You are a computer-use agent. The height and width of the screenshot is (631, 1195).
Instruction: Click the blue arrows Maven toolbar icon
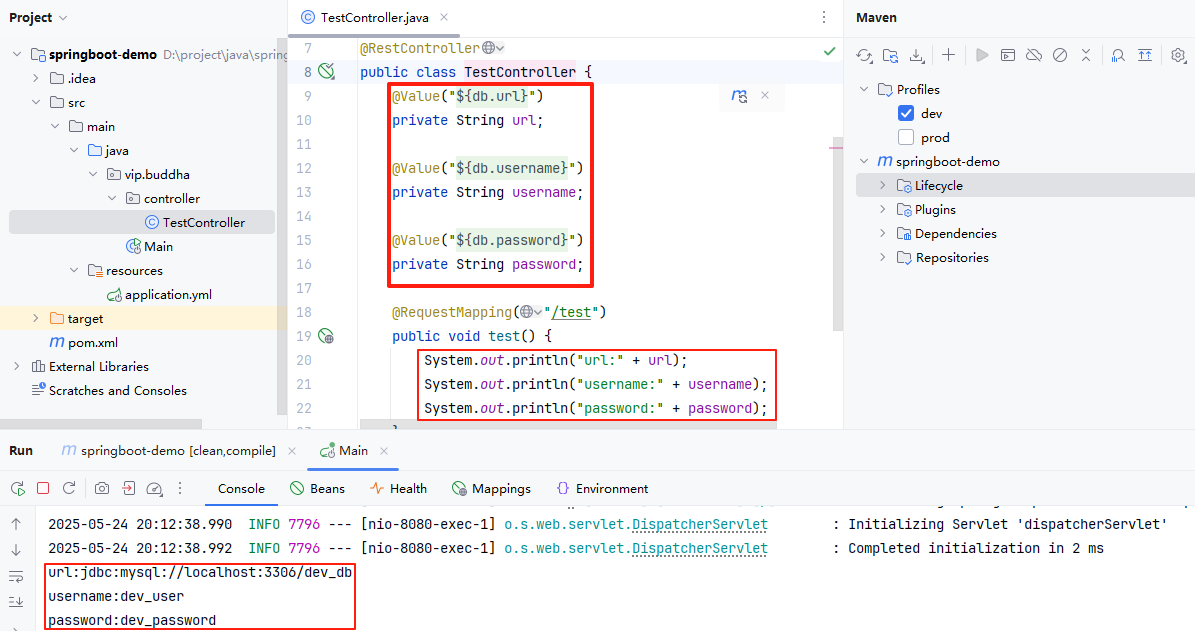point(1145,55)
